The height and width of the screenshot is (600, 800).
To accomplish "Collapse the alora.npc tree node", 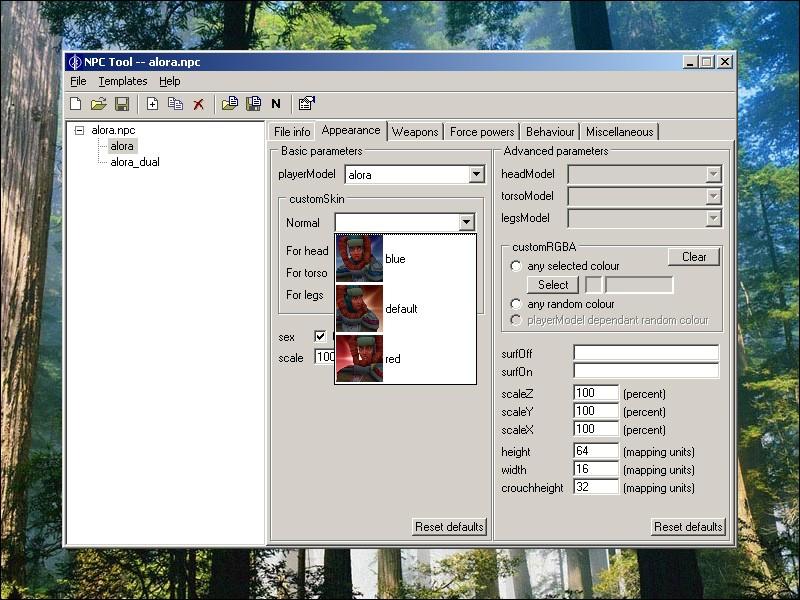I will click(80, 131).
